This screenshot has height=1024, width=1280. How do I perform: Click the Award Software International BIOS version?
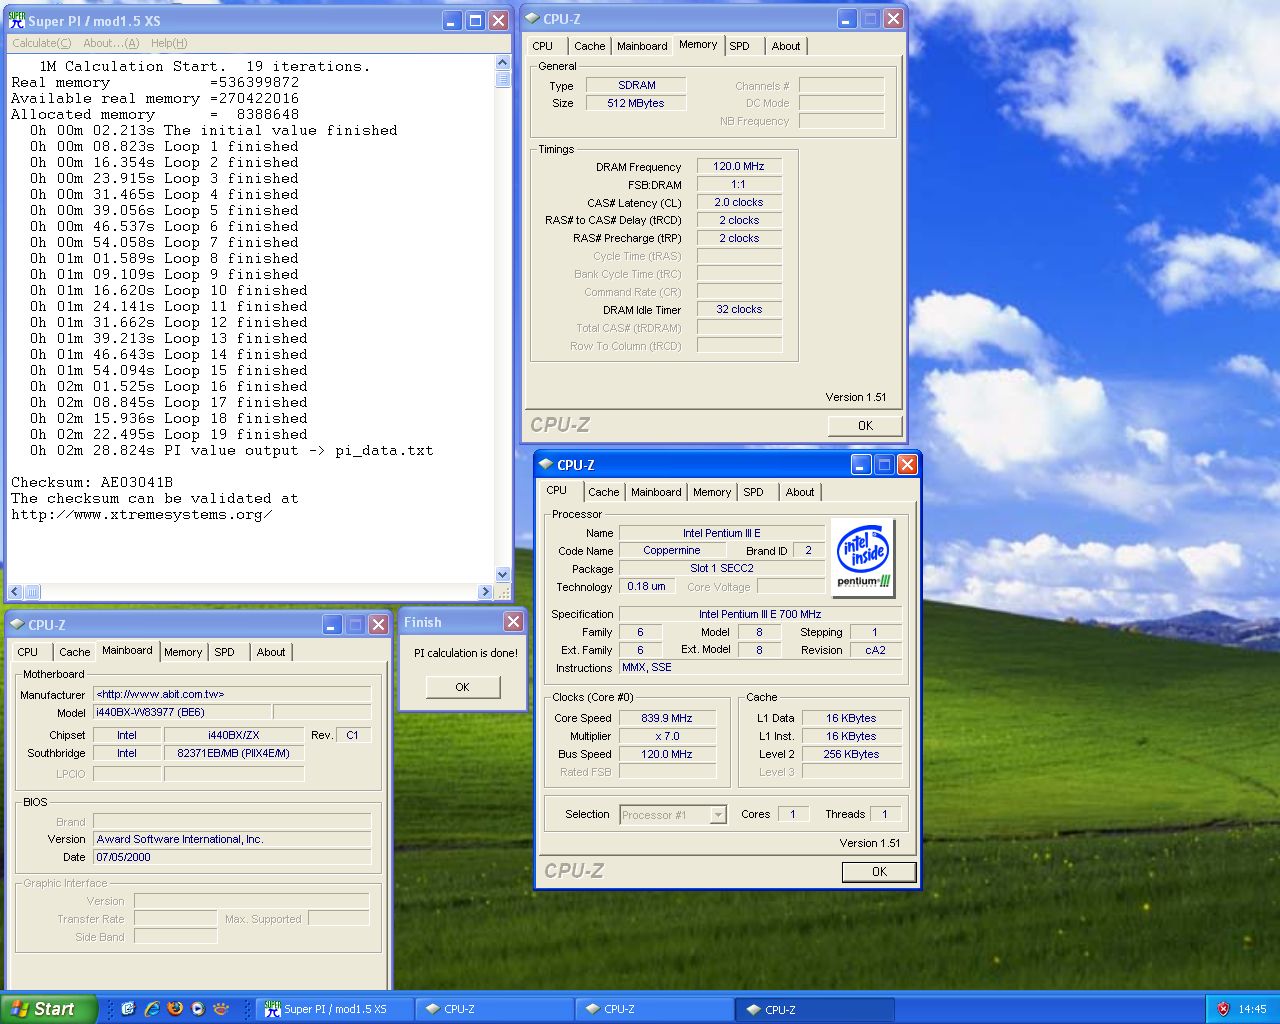(232, 840)
